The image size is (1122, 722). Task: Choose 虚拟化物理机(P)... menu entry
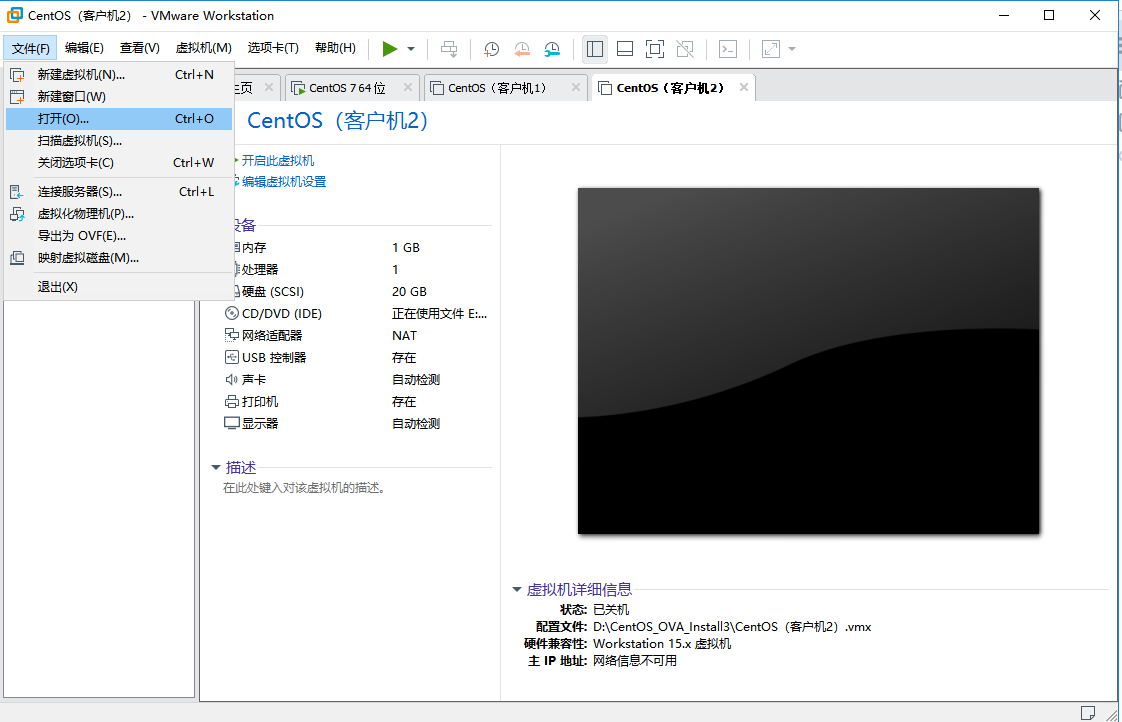119,214
